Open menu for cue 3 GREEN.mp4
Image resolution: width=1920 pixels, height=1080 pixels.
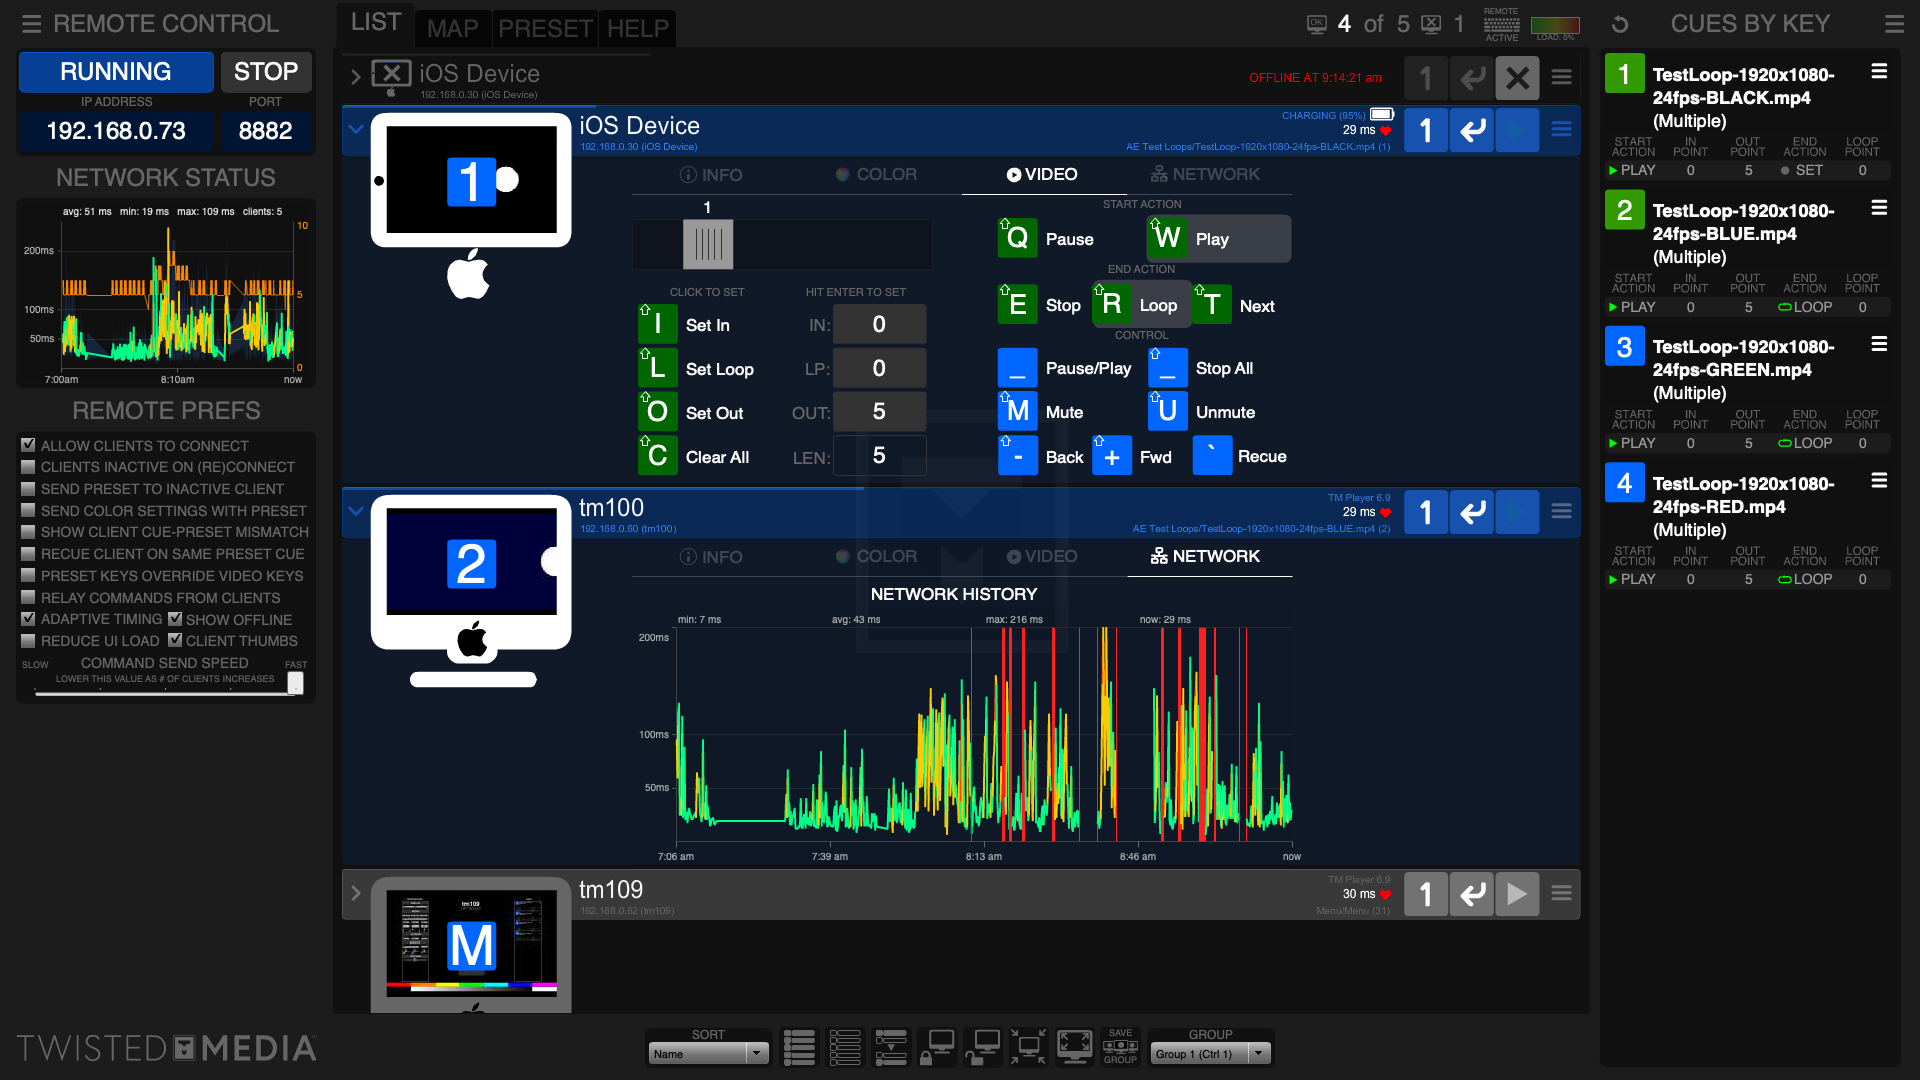click(1879, 344)
